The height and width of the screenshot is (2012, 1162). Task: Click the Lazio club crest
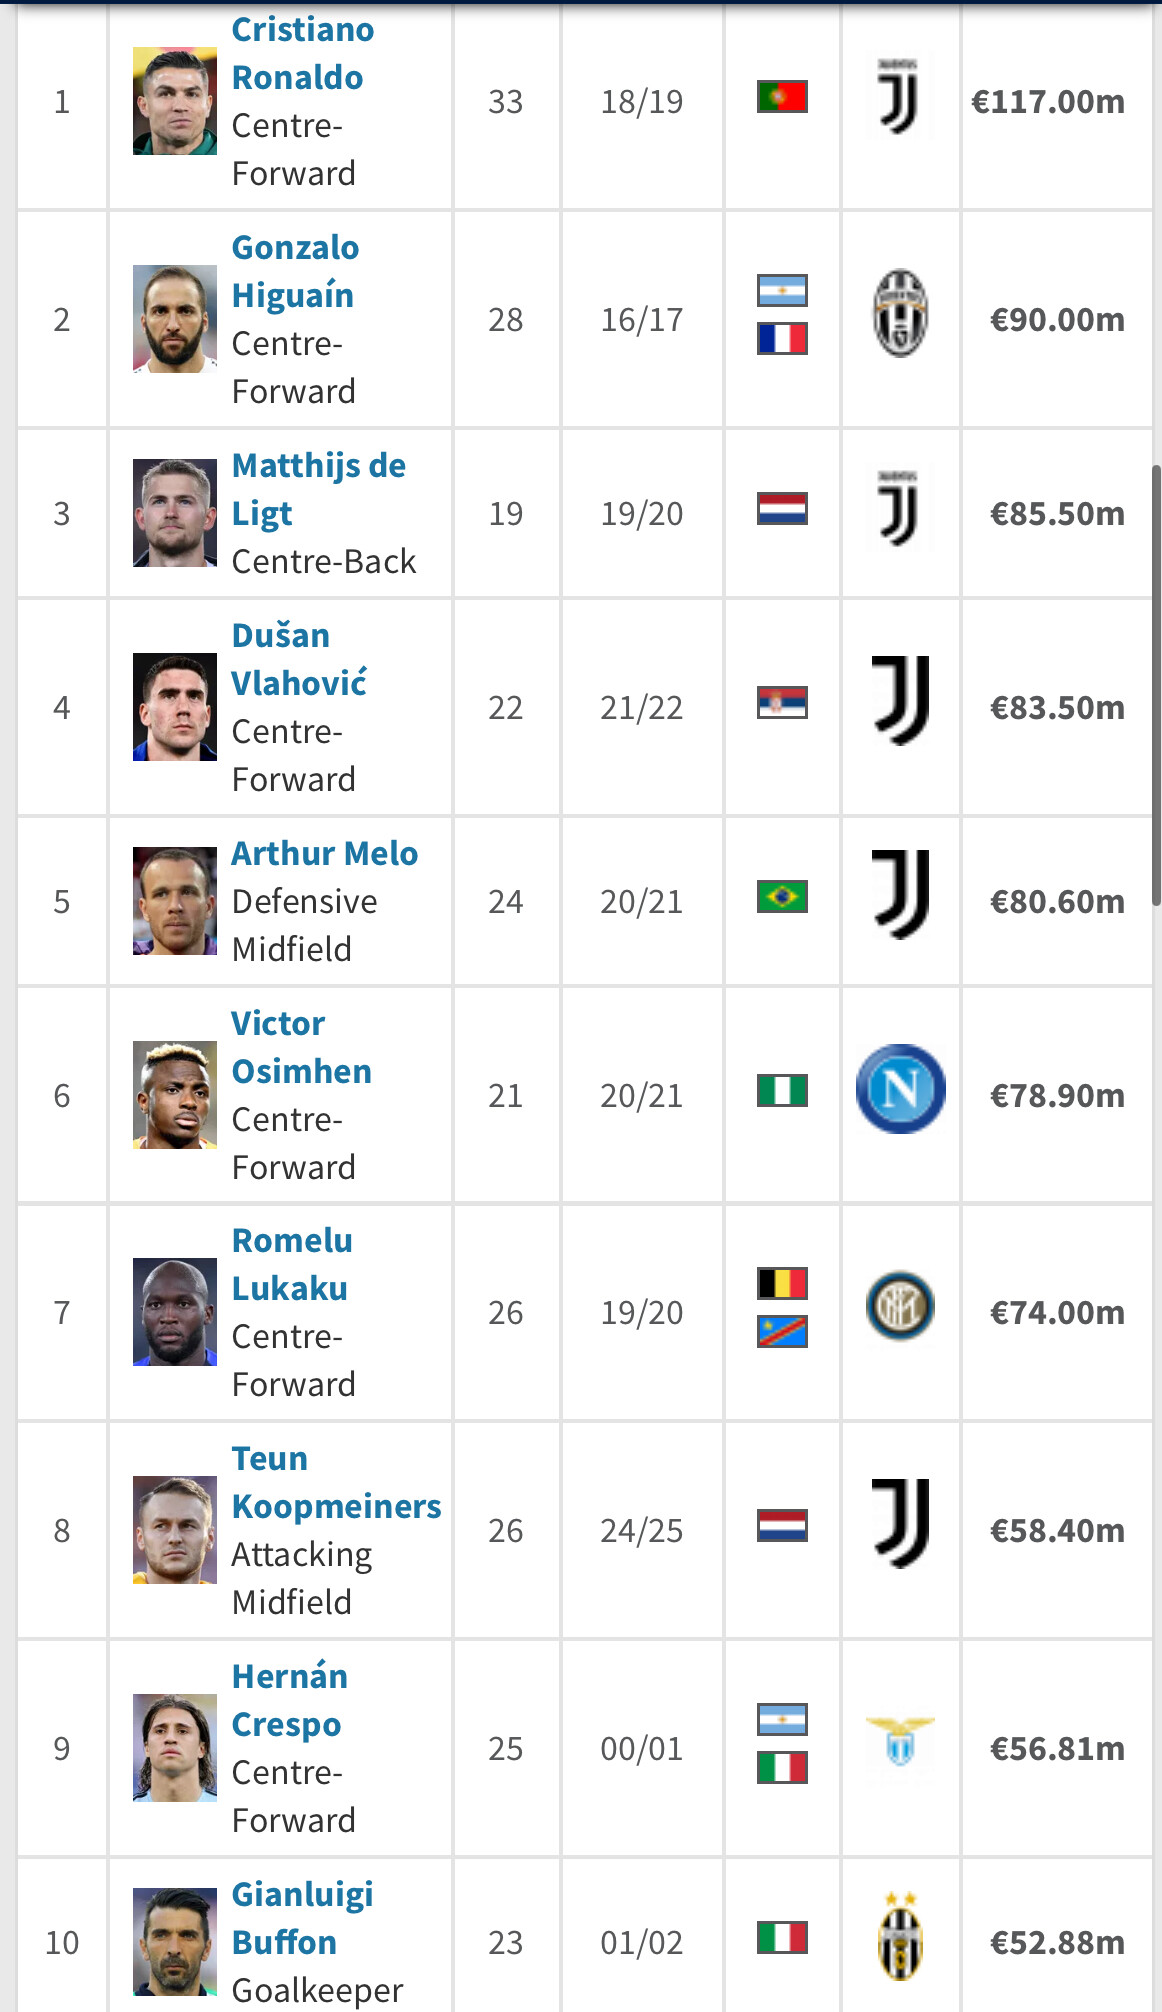(x=900, y=1742)
